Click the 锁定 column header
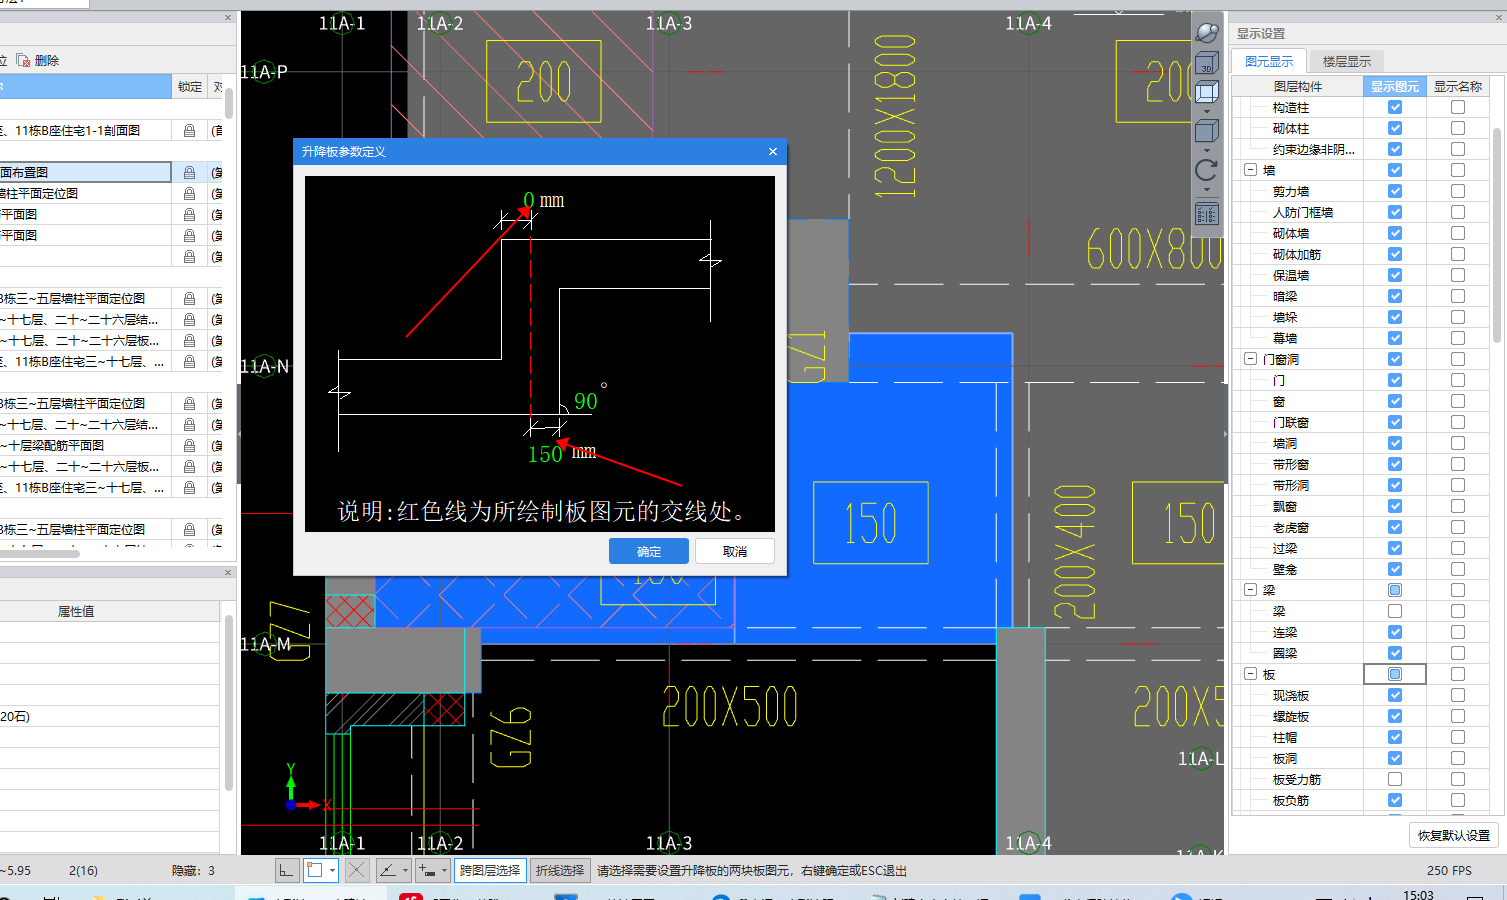This screenshot has width=1507, height=900. [x=190, y=86]
